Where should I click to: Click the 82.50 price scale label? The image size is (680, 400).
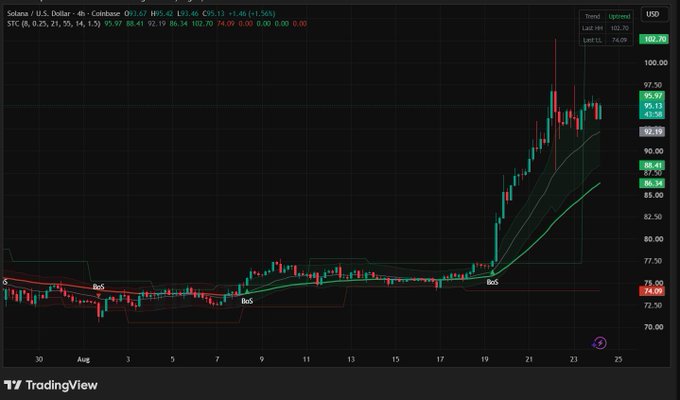(654, 216)
